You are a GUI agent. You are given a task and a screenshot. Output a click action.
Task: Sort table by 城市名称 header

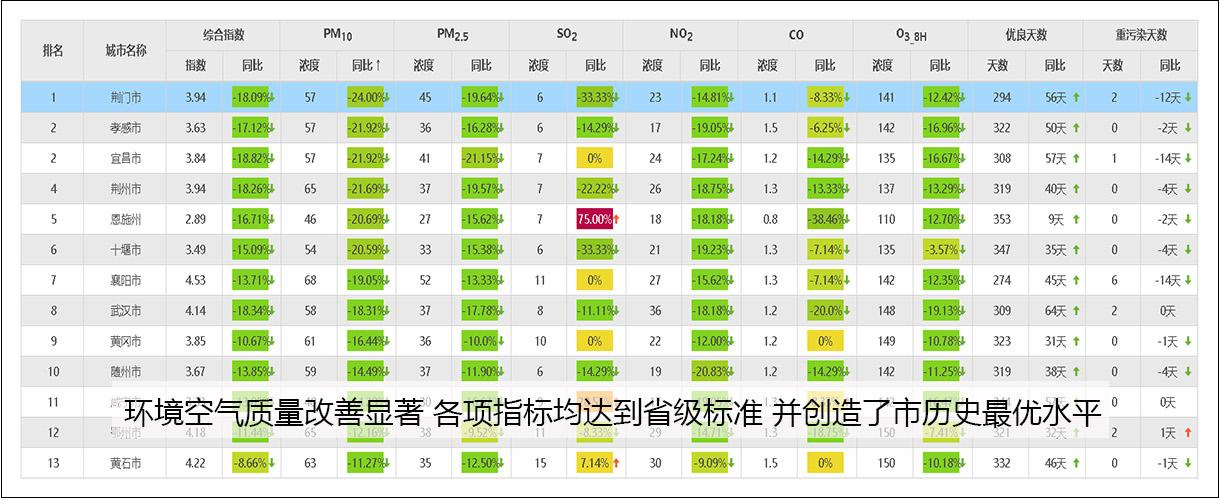(x=126, y=50)
